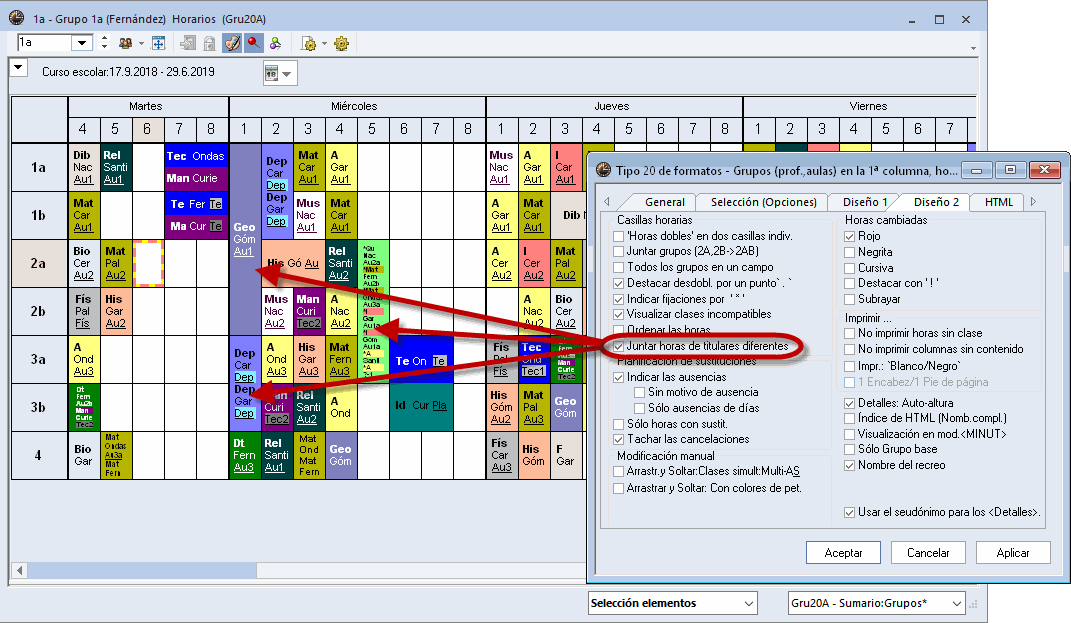Select Dib Nac Au1 cell in row 1a
The width and height of the screenshot is (1071, 623).
83,167
